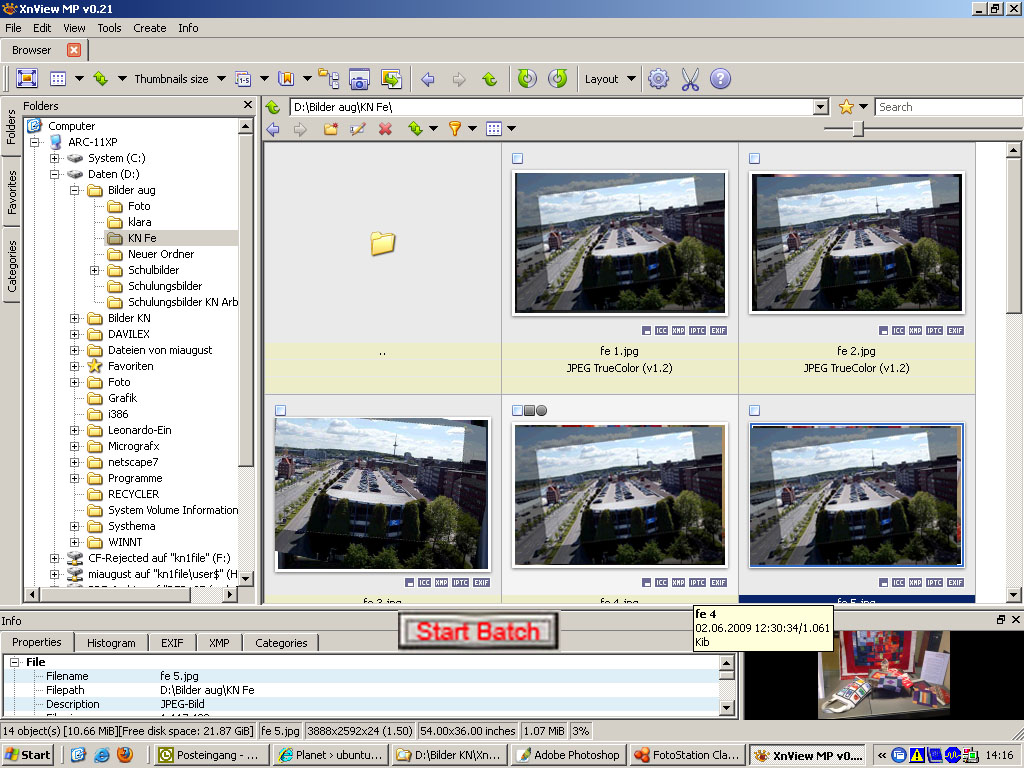Click the yellow filter funnel icon
The height and width of the screenshot is (768, 1024).
[455, 129]
